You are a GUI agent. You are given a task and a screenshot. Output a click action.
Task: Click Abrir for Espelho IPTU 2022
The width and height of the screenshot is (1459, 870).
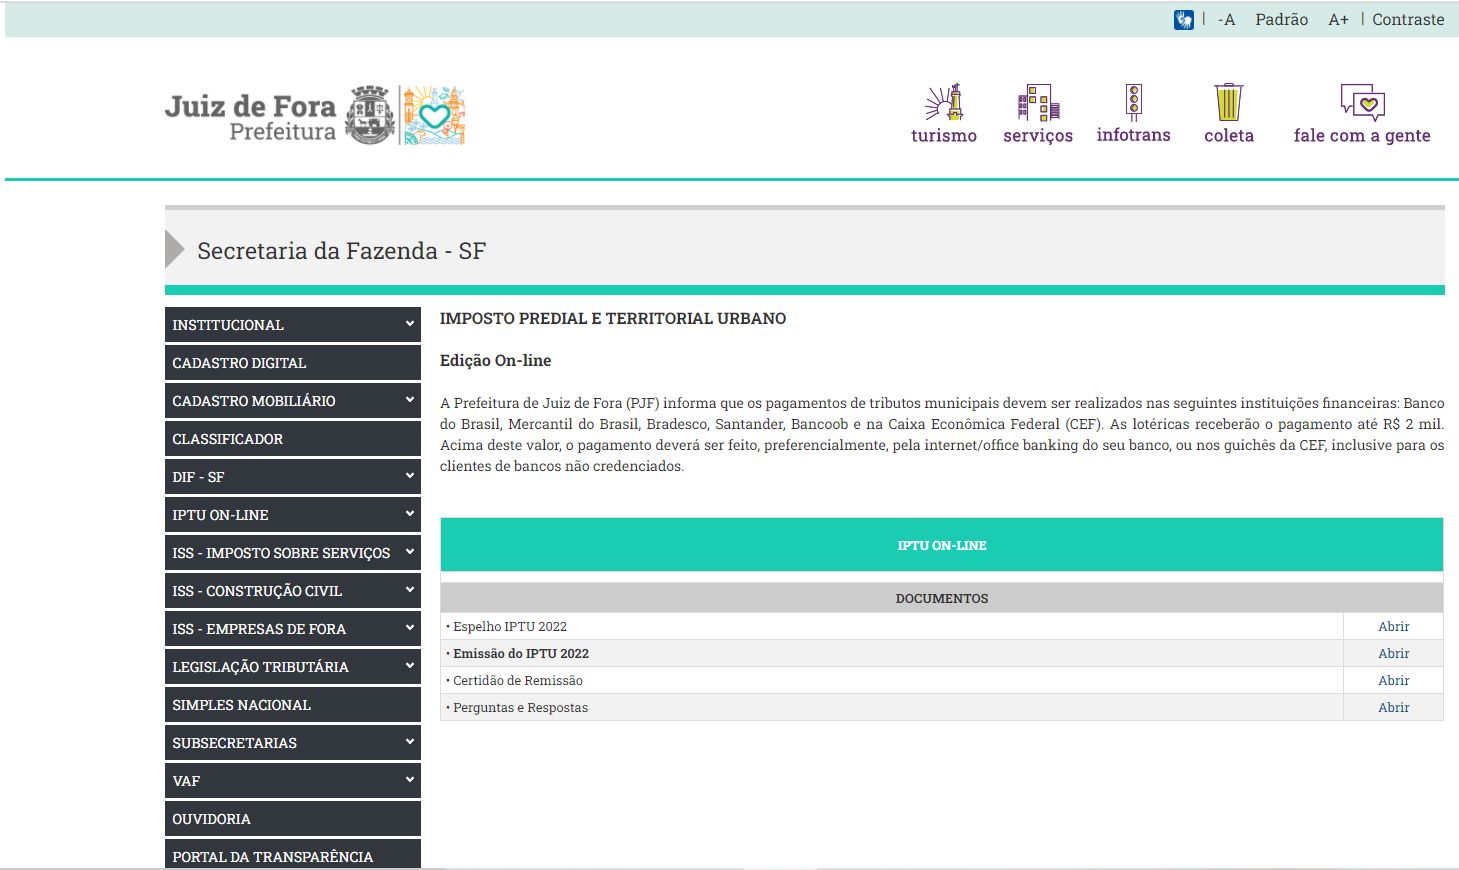[1393, 626]
